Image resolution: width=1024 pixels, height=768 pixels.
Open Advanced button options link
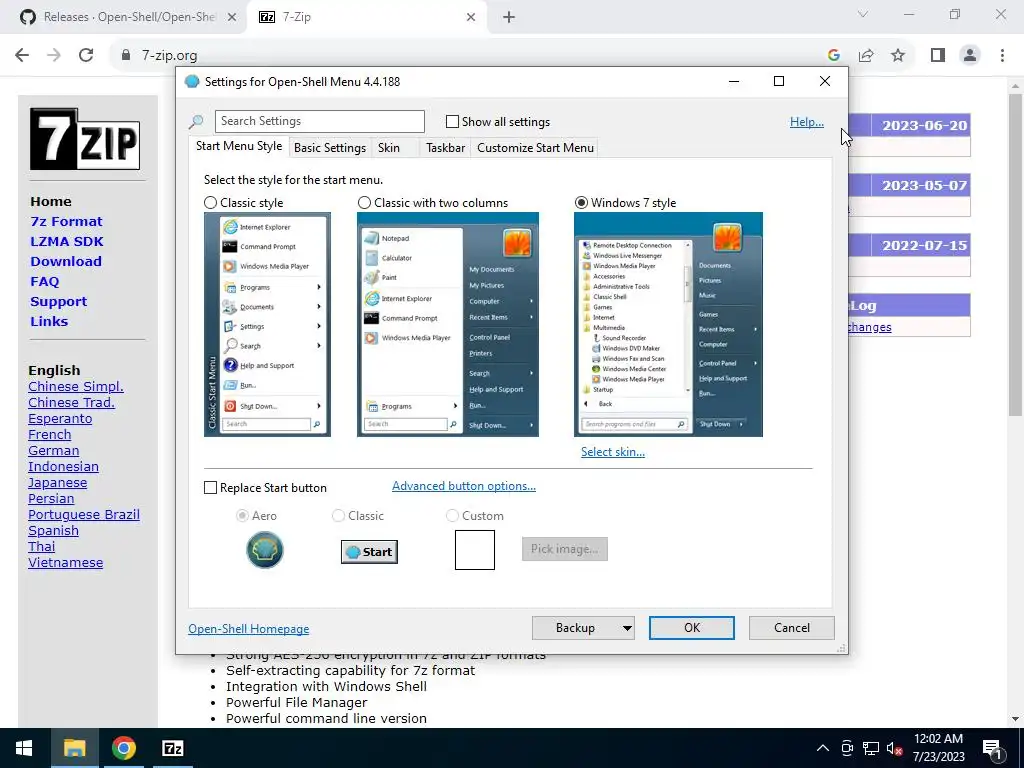(464, 486)
